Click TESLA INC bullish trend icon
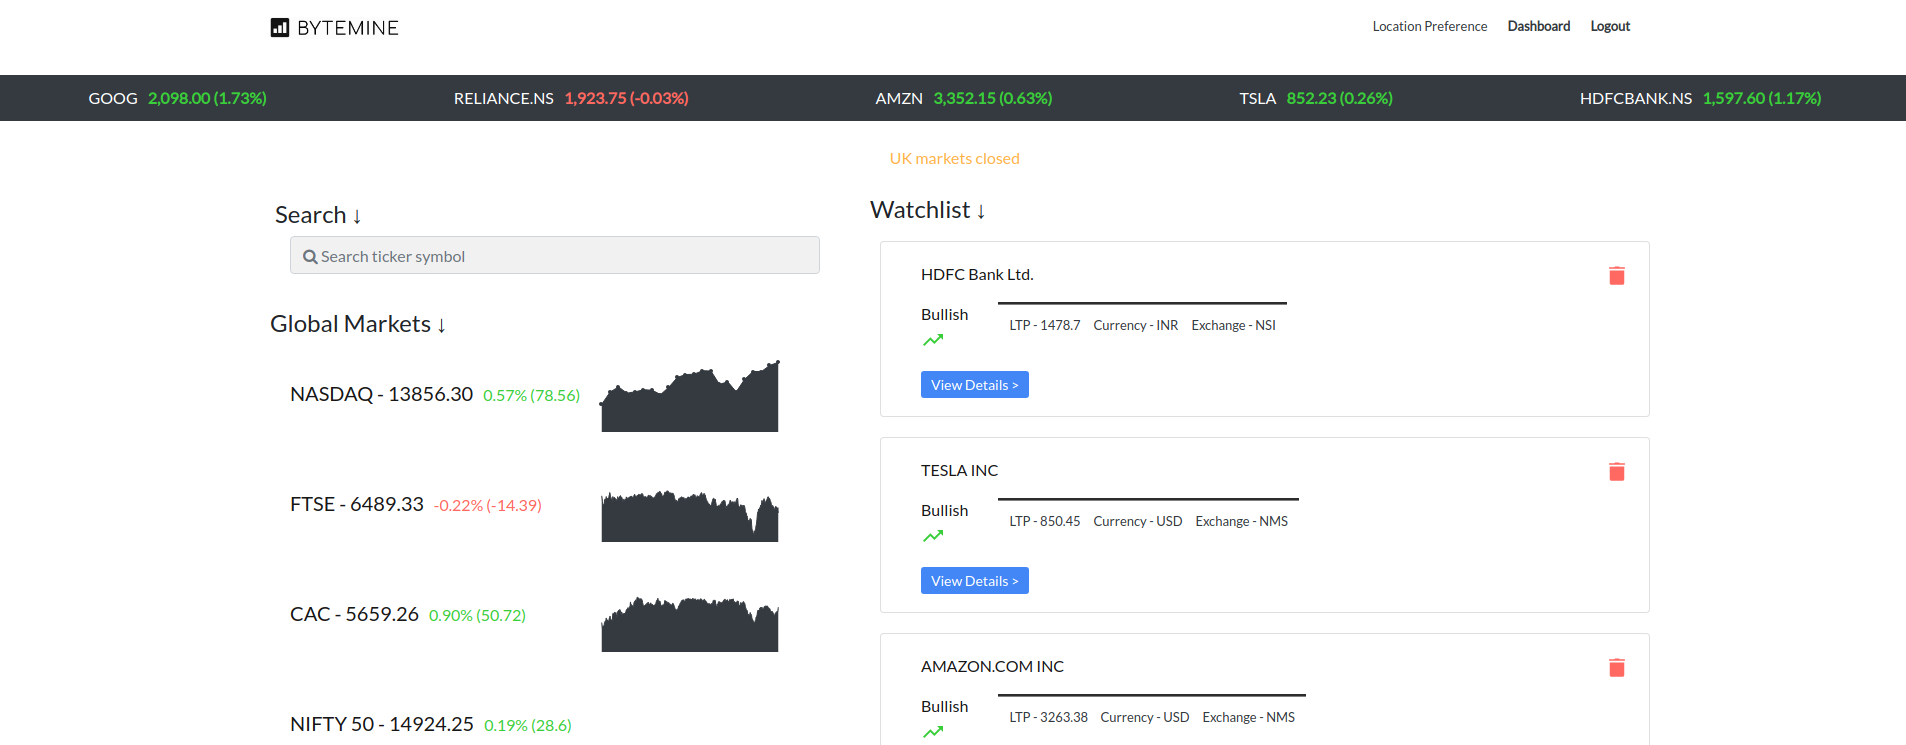This screenshot has height=745, width=1906. click(x=933, y=536)
